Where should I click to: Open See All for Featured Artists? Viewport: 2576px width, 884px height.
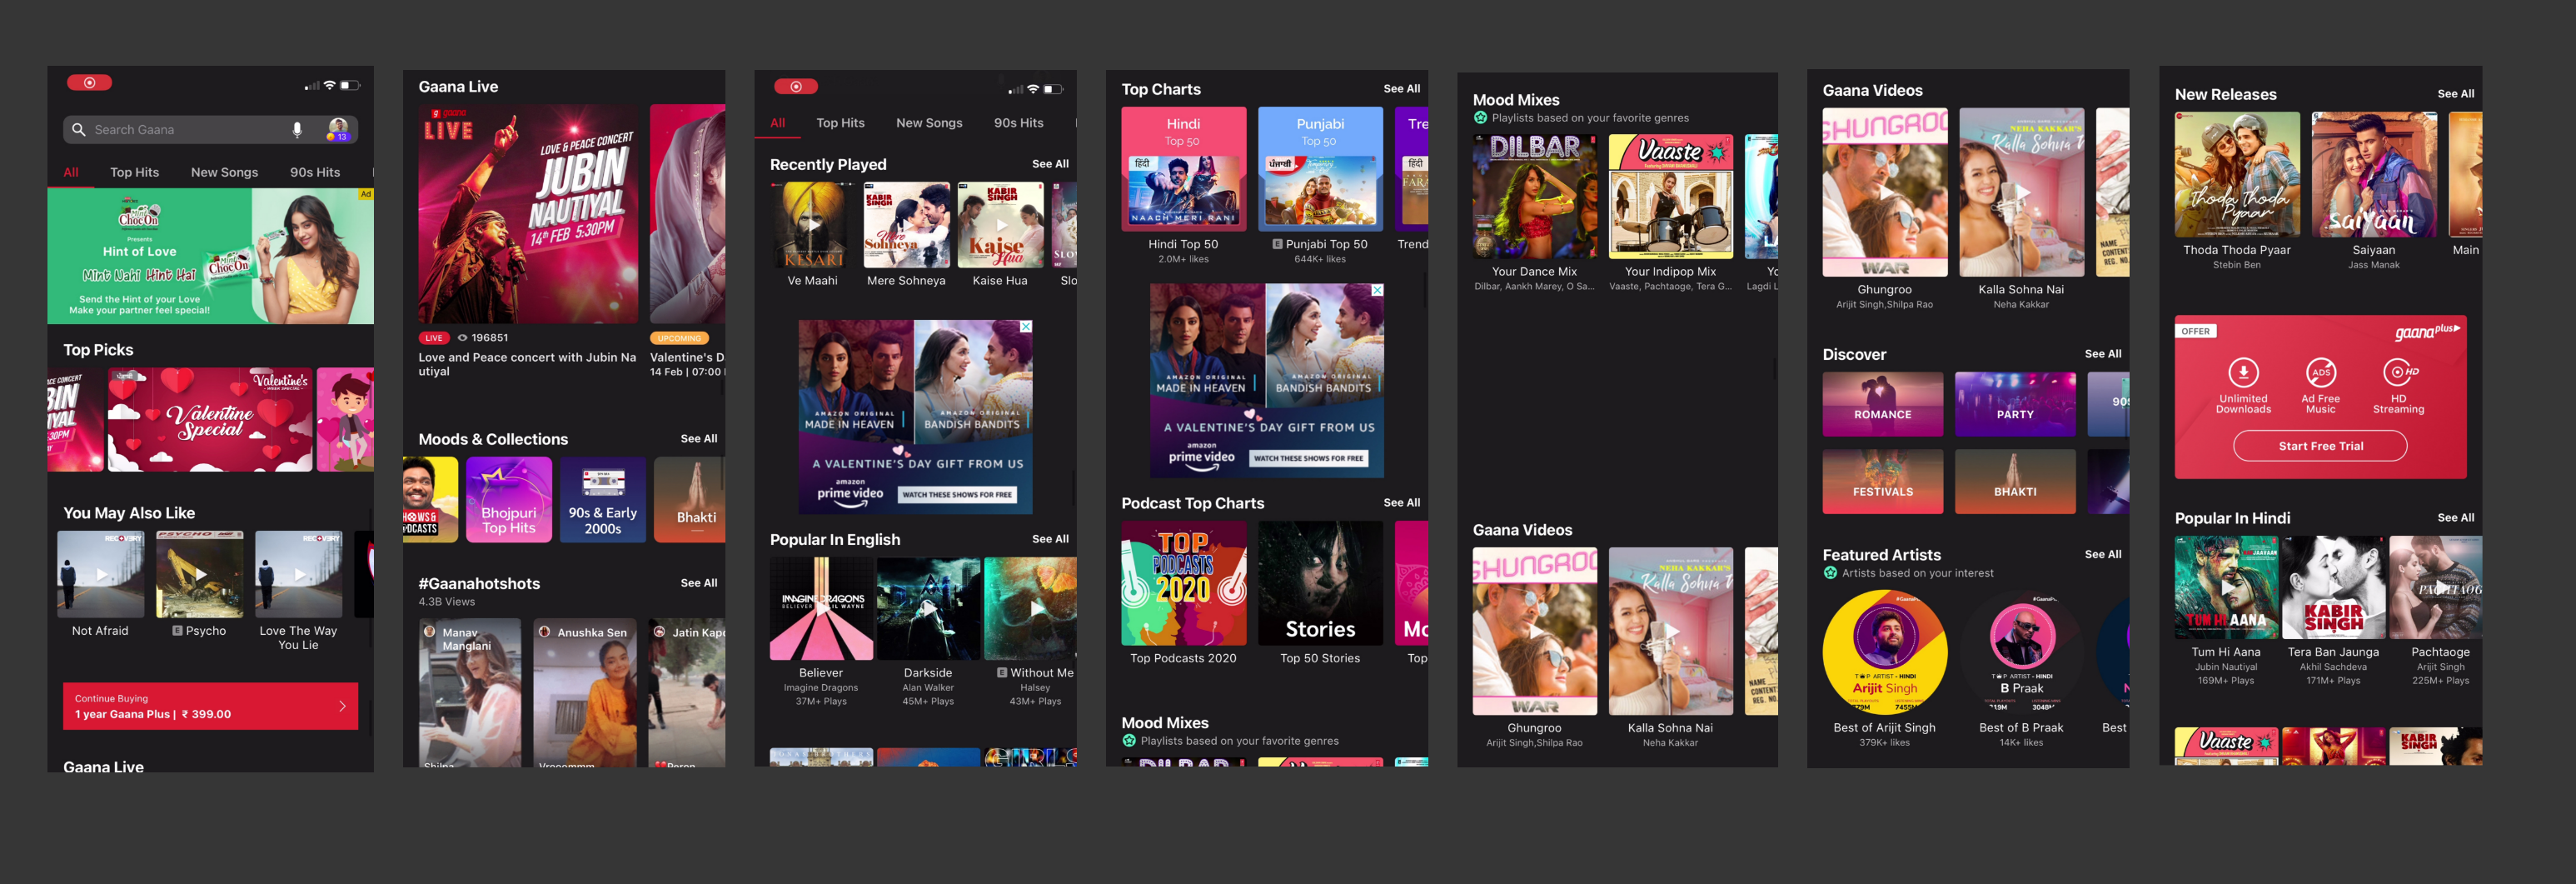coord(2102,554)
